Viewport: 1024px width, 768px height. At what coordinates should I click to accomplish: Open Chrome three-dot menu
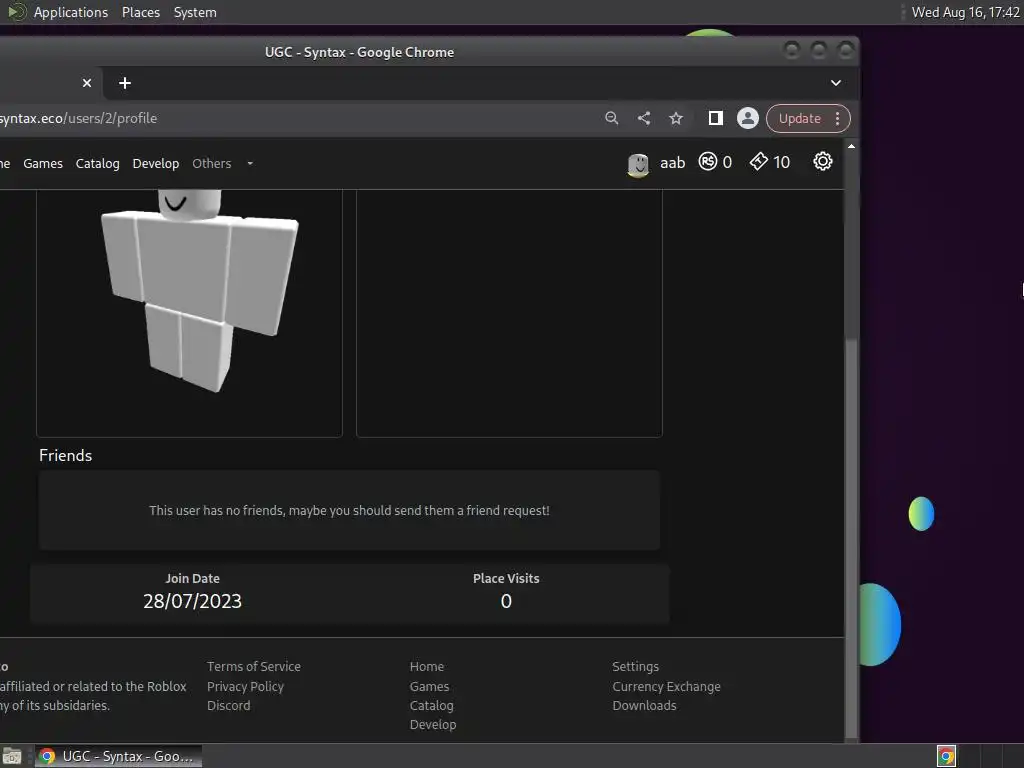tap(837, 118)
